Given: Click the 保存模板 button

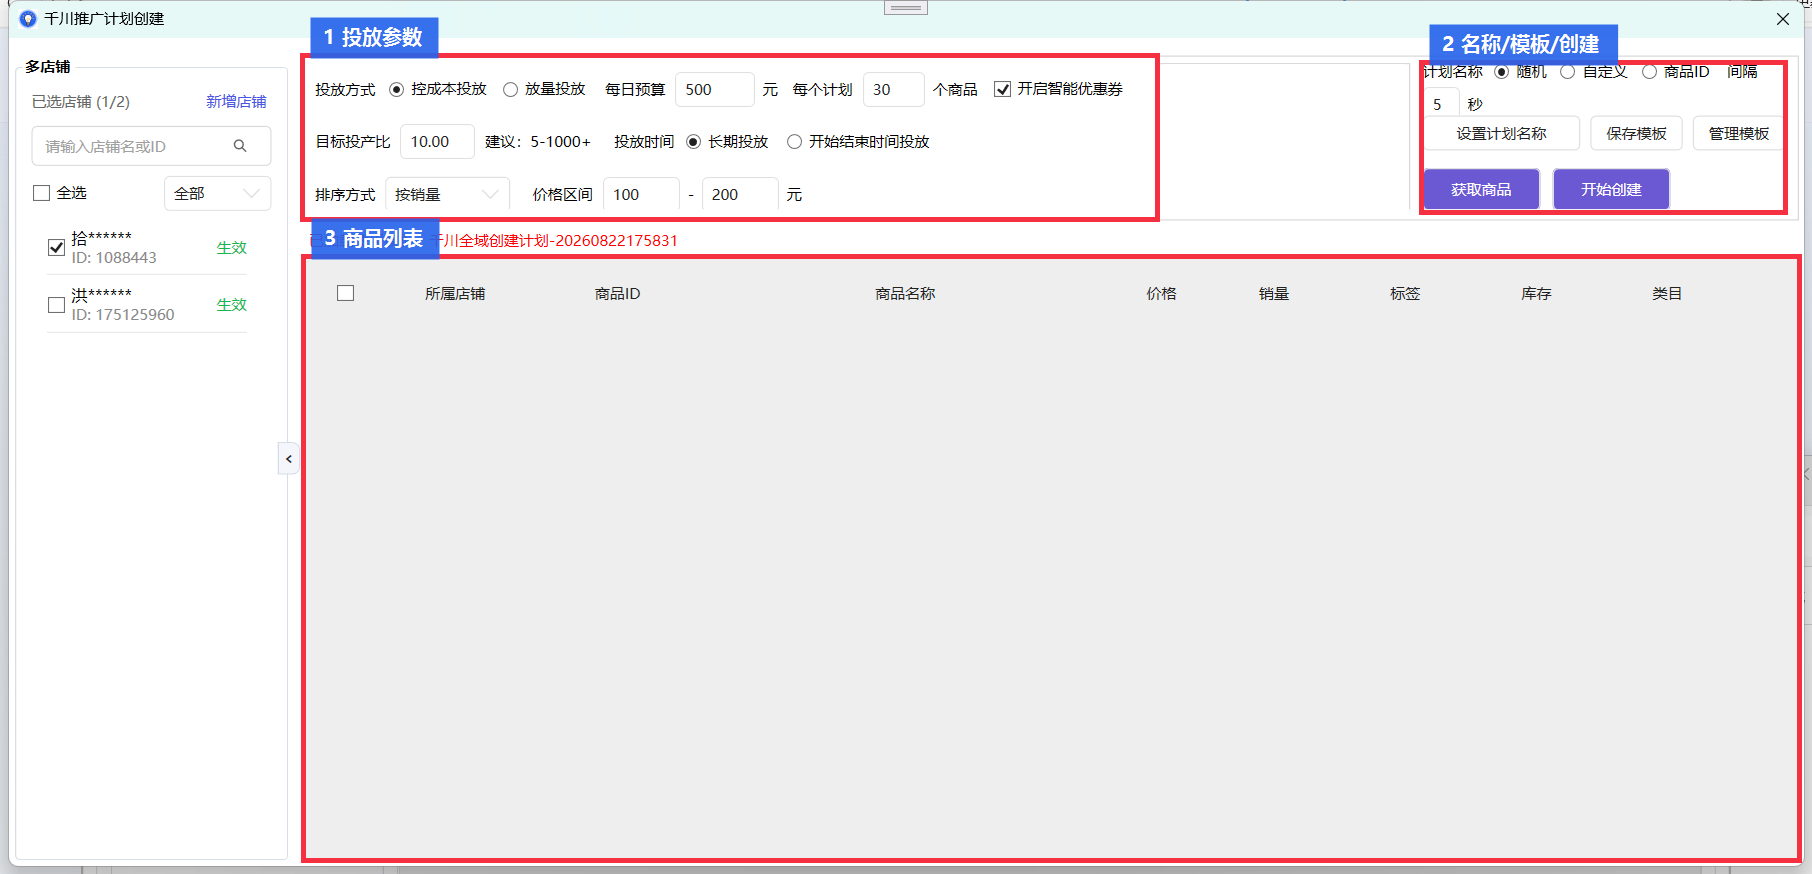Looking at the screenshot, I should [x=1636, y=134].
